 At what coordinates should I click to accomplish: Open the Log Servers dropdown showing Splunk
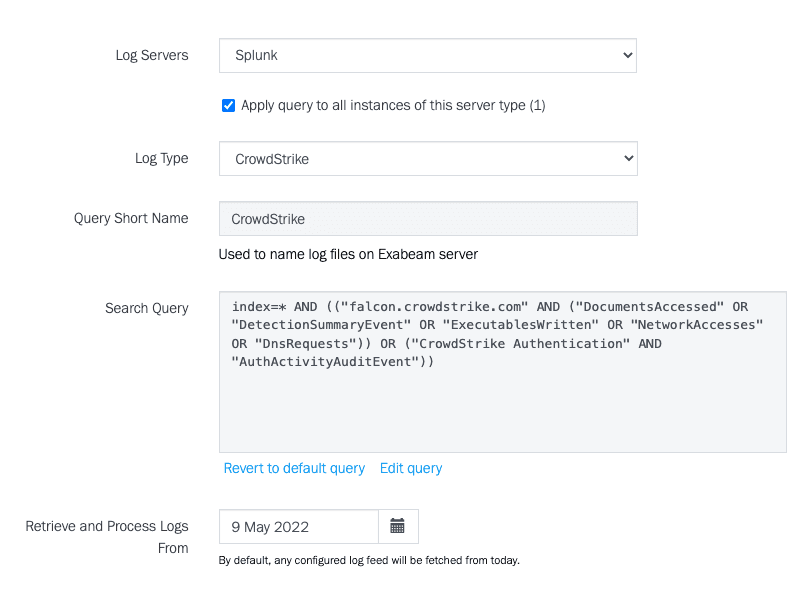pyautogui.click(x=427, y=56)
